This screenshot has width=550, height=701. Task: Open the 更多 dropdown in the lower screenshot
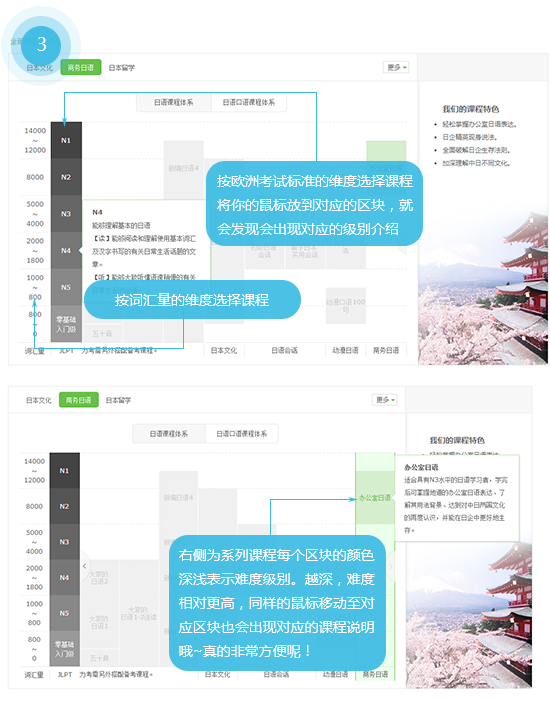click(x=385, y=400)
